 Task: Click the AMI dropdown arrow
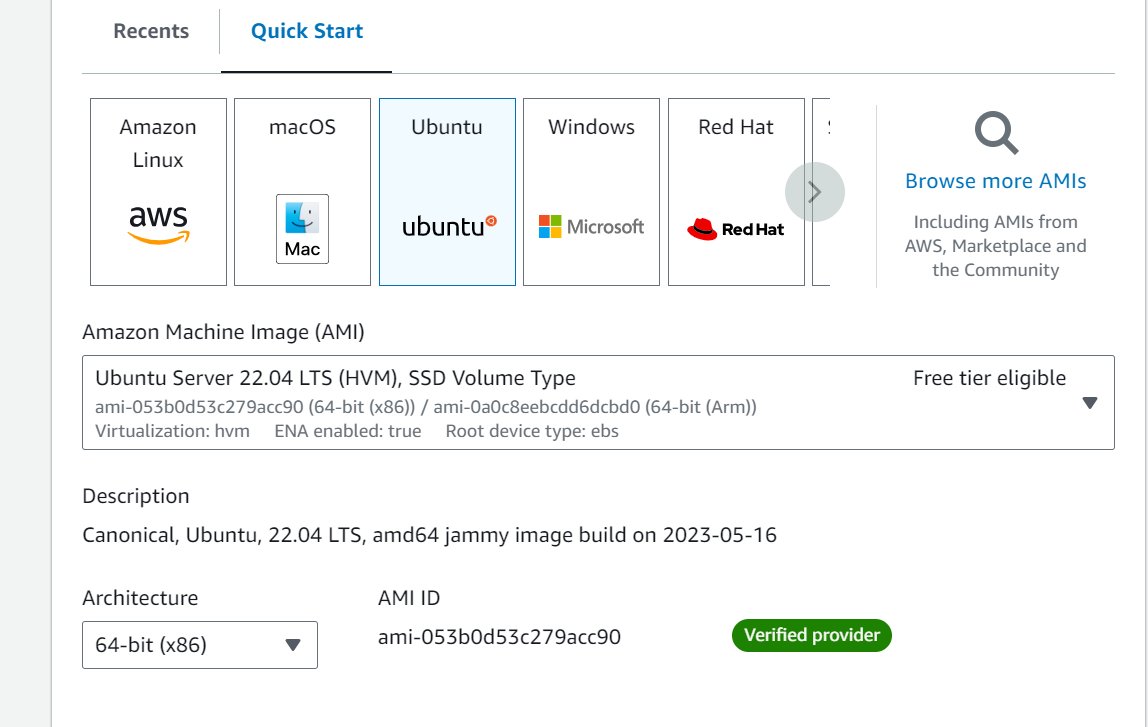[1089, 403]
